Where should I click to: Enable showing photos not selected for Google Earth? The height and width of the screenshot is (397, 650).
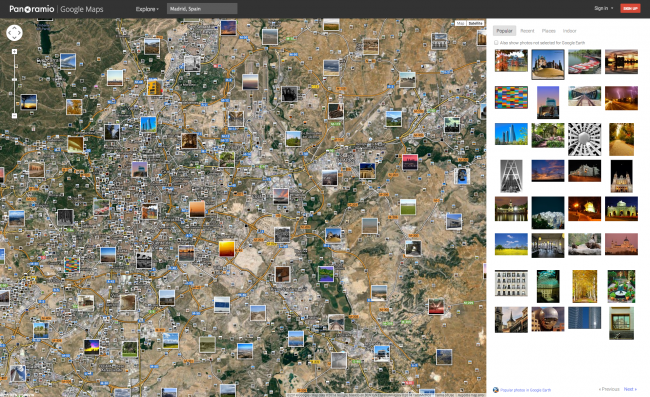click(496, 43)
